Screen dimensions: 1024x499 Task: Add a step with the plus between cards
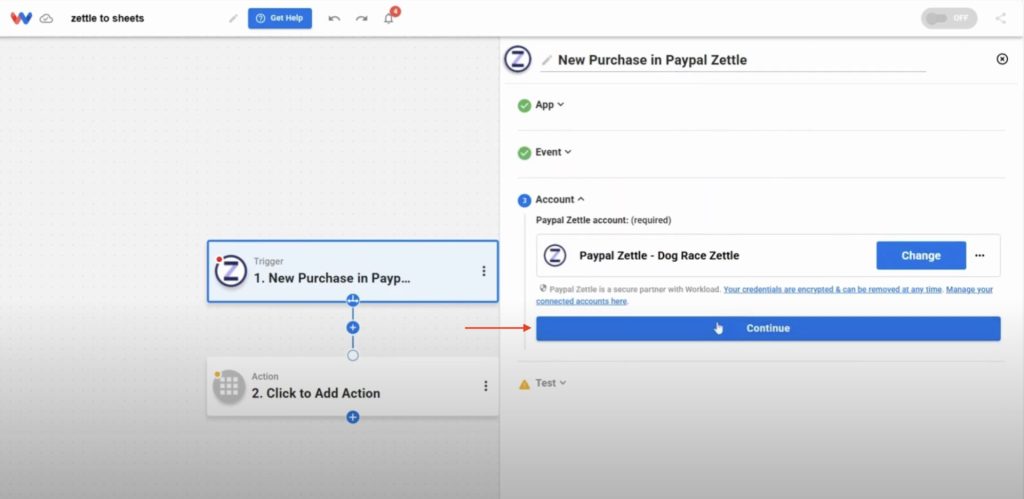tap(353, 327)
